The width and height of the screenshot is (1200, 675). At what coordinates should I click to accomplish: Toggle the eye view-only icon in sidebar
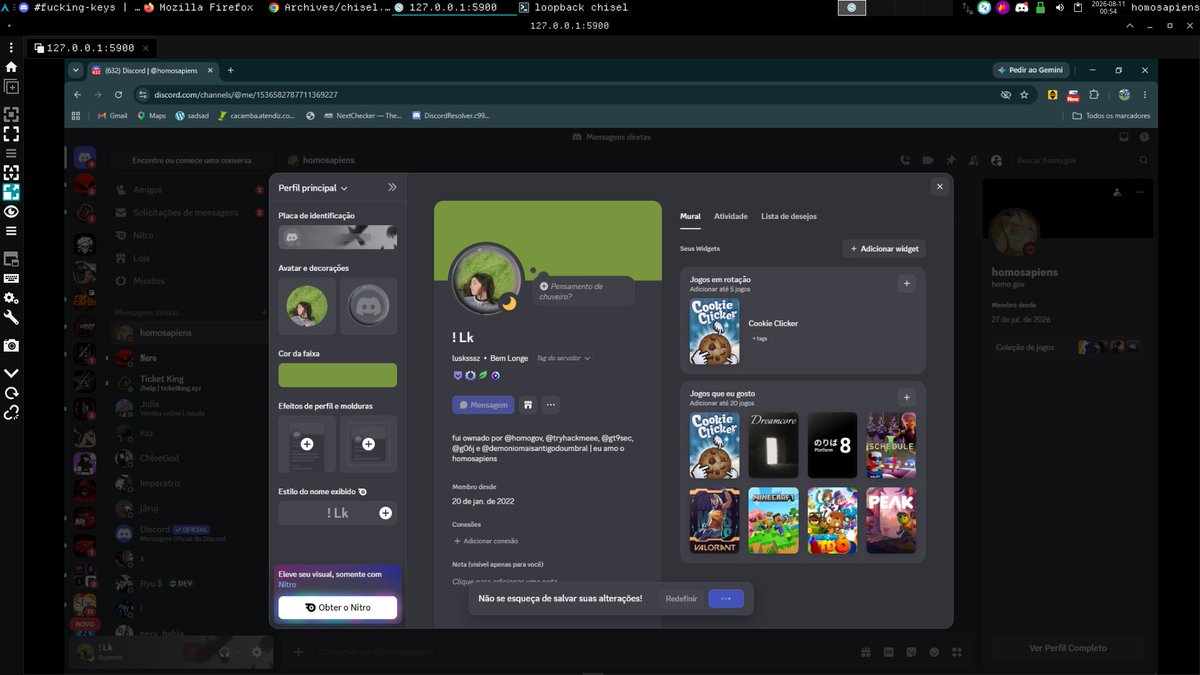click(11, 211)
